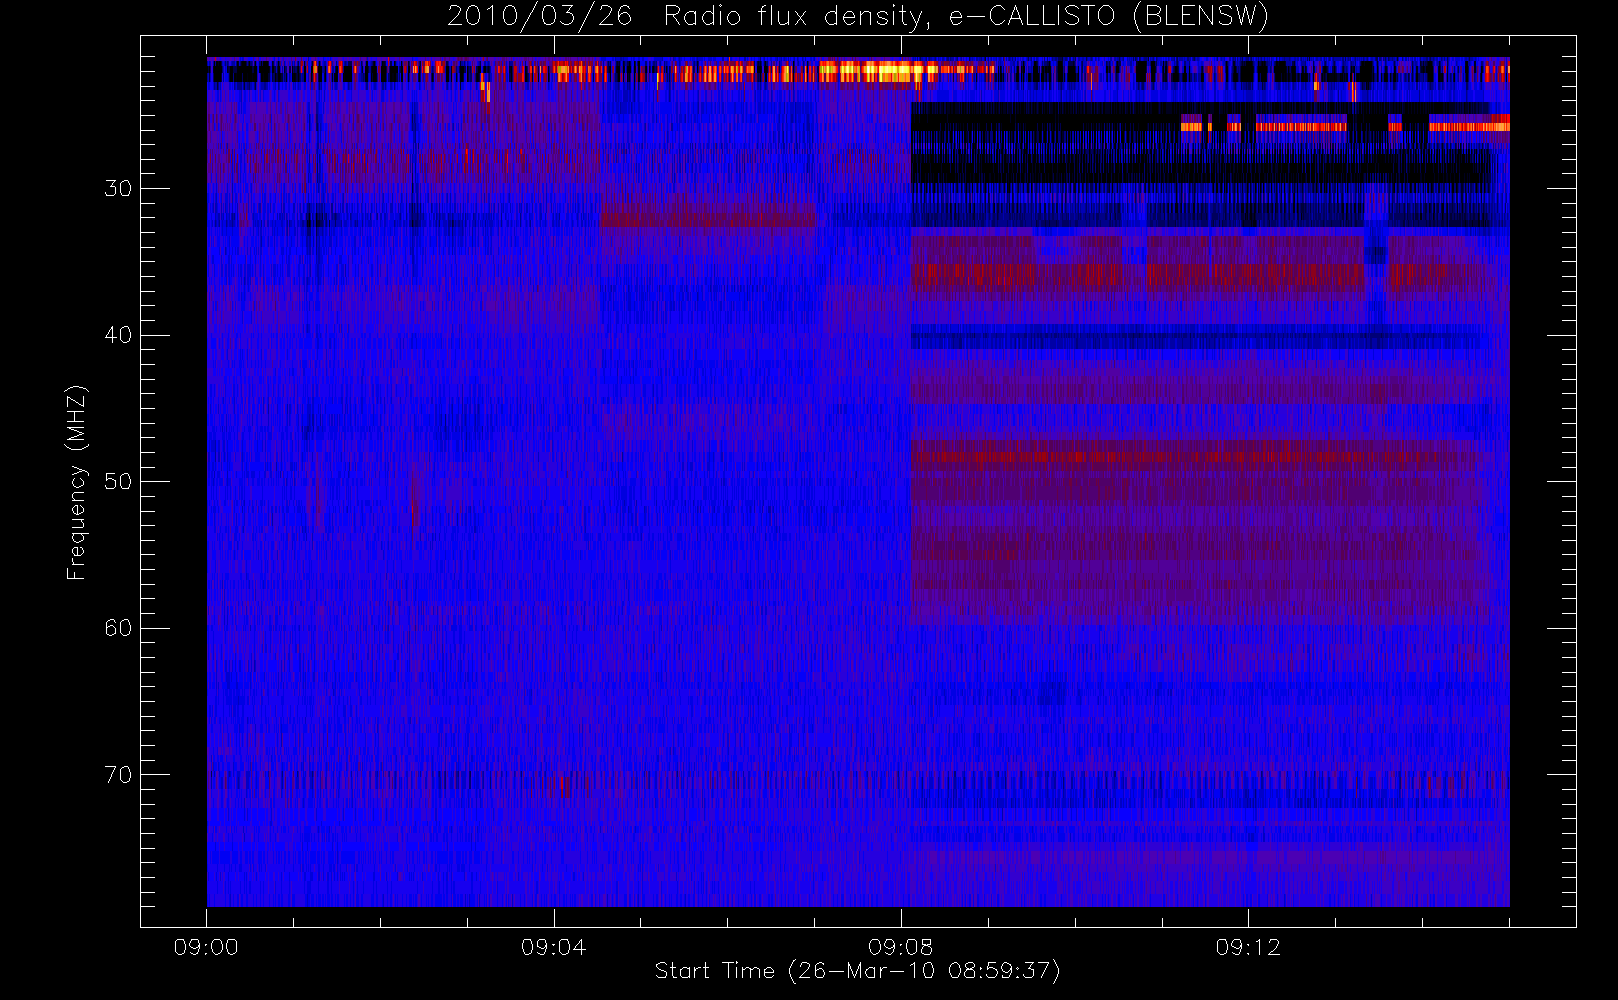Click the plot title '2010/03/26 Radio flux density'

[857, 17]
